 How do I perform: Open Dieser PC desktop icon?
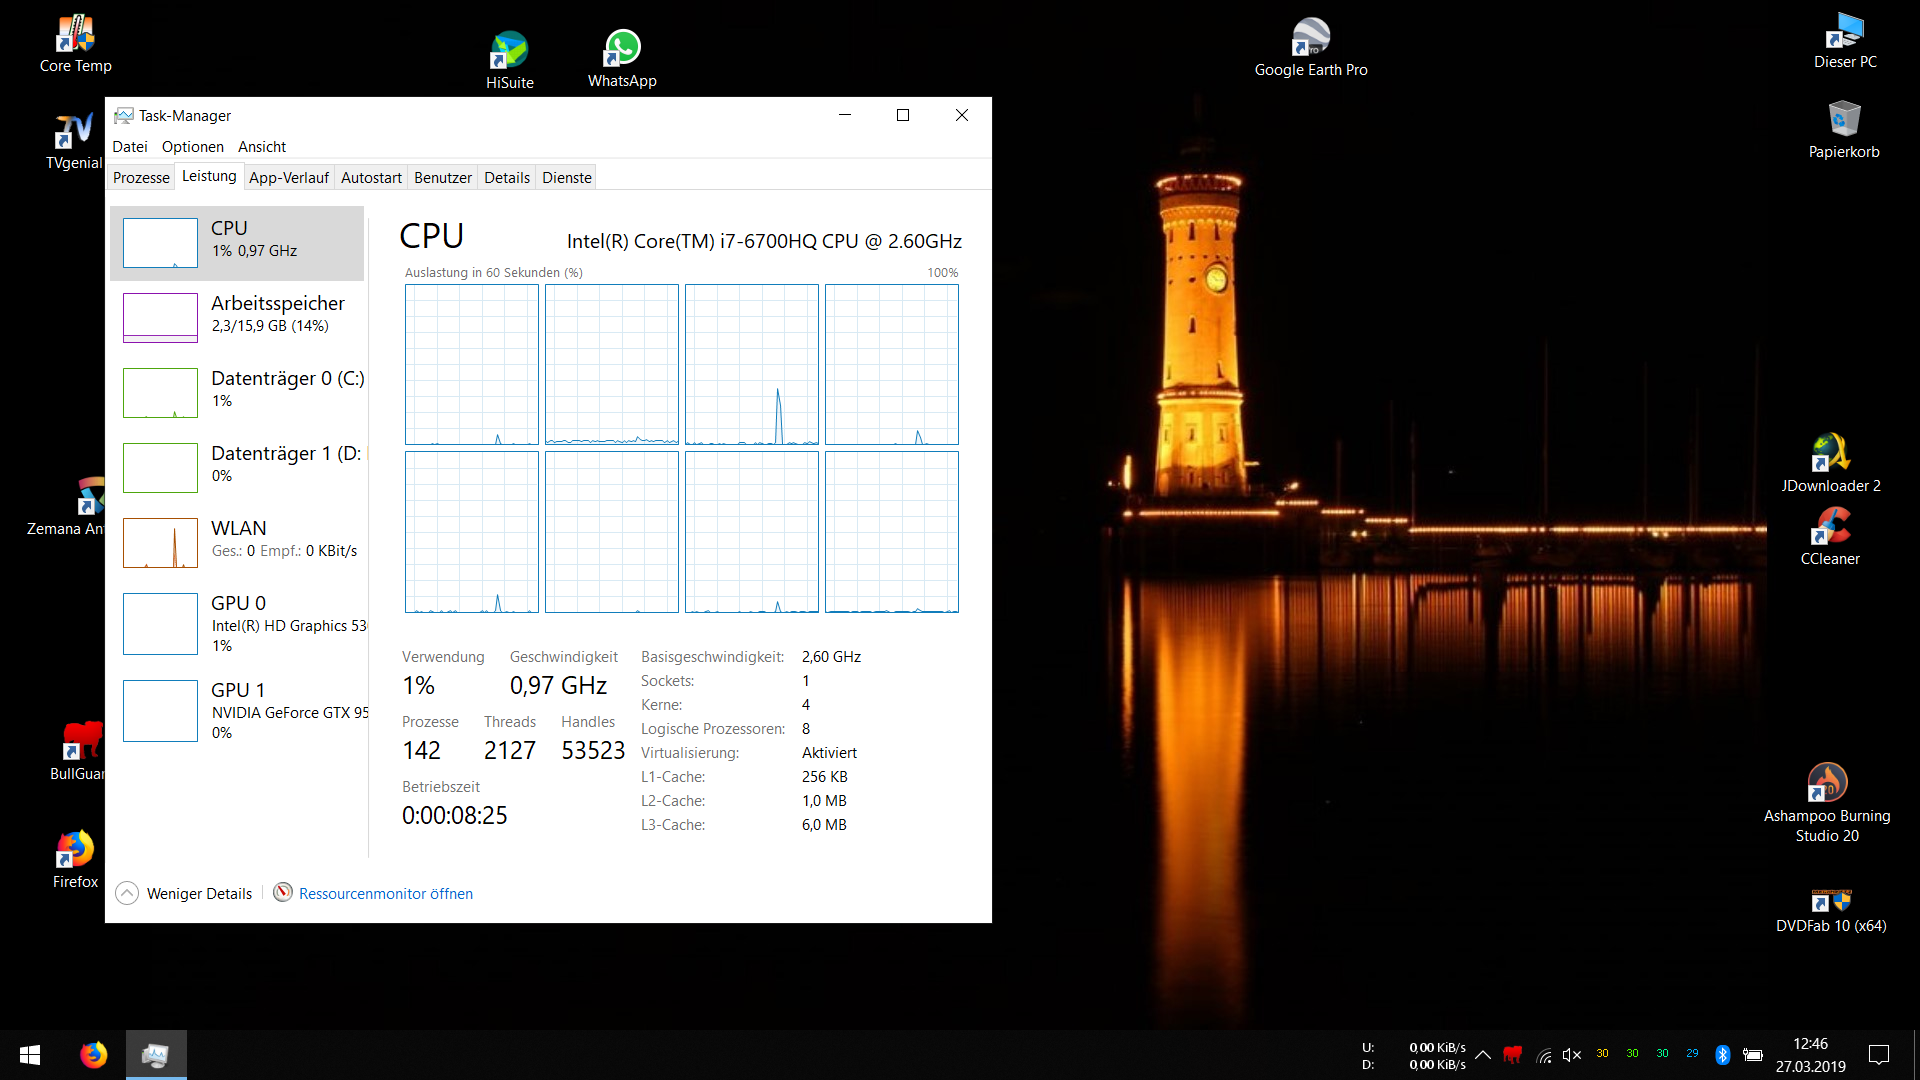(1845, 41)
